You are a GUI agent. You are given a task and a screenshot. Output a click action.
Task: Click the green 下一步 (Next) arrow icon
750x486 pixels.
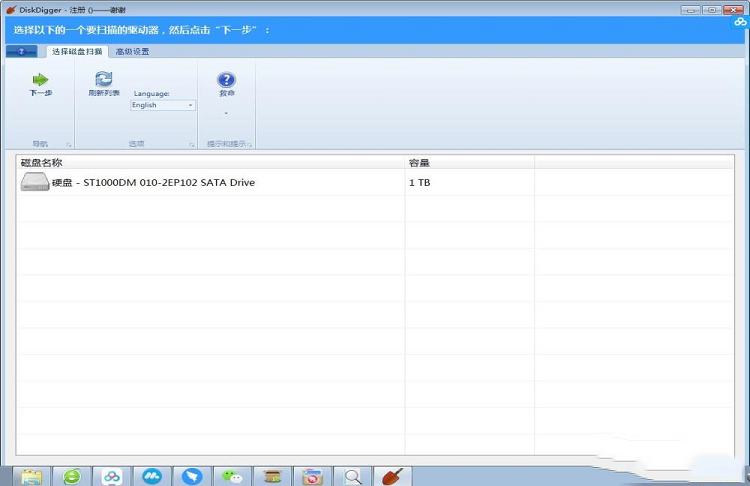[x=40, y=79]
